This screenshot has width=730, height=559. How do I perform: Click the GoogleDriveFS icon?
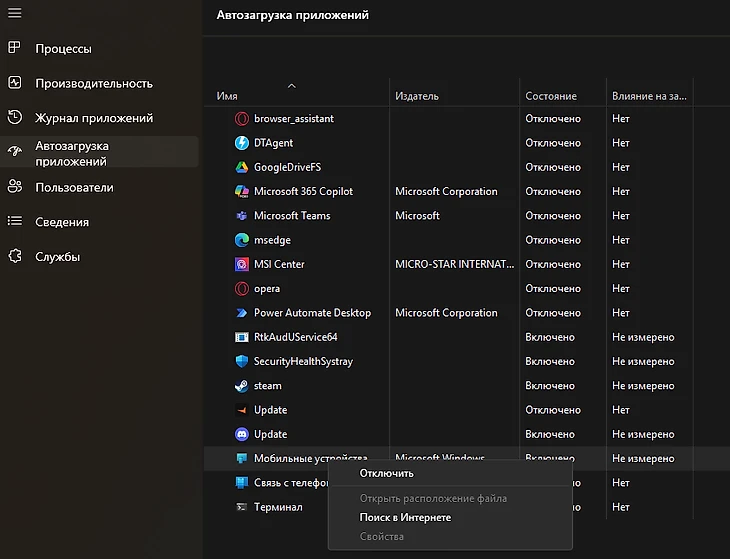click(x=241, y=167)
